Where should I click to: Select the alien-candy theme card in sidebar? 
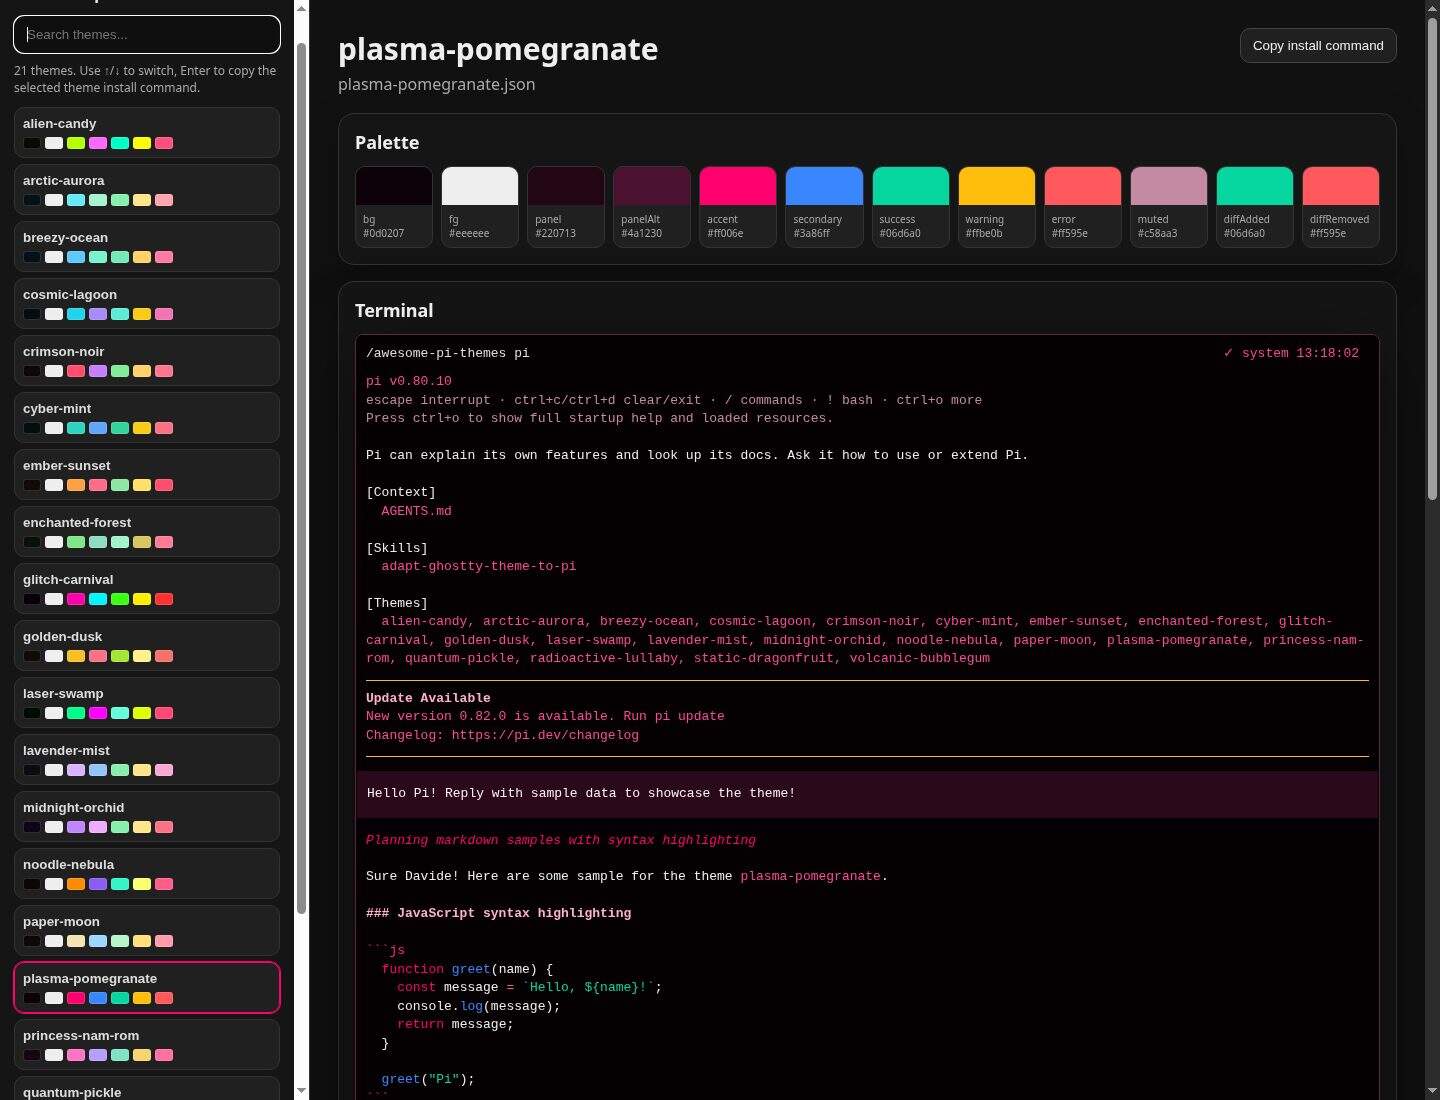point(147,132)
